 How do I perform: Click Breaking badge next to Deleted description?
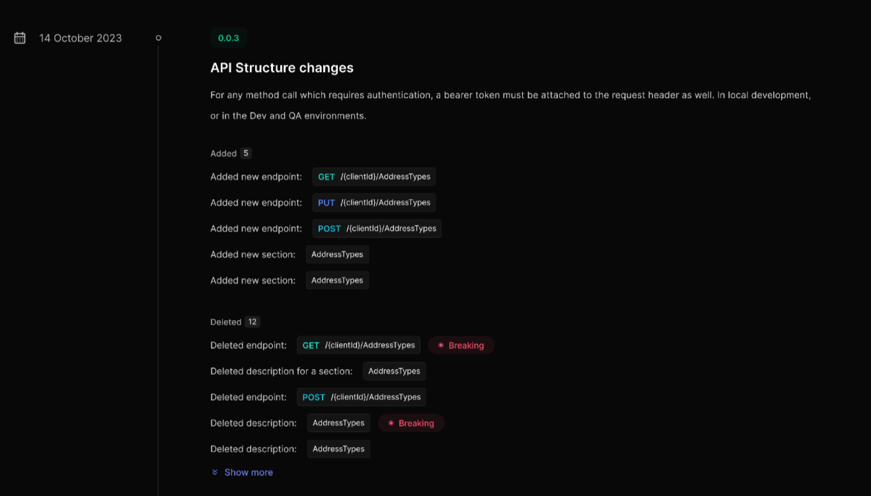[411, 424]
